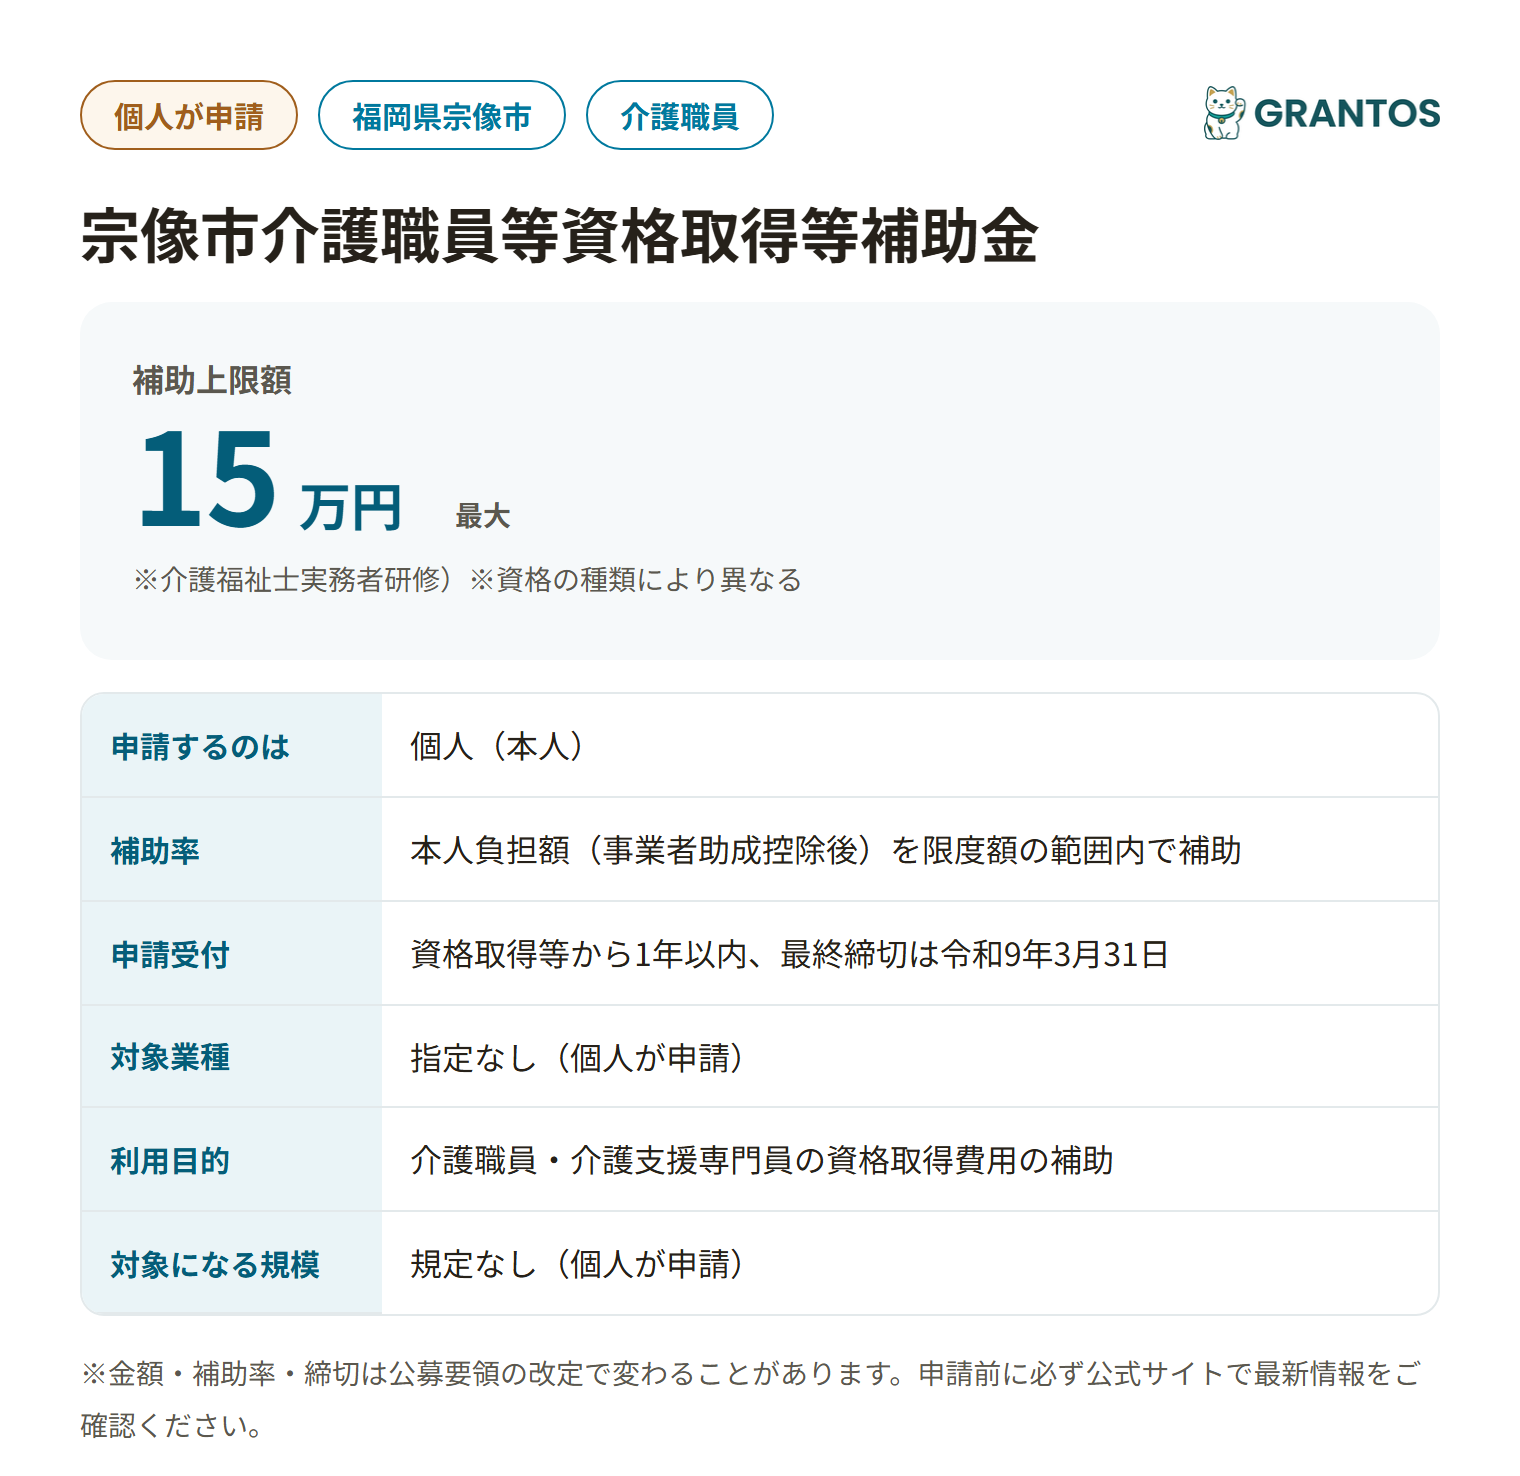Image resolution: width=1520 pixels, height=1476 pixels.
Task: Click the title 宗像市介護職員等資格取得等補助金
Action: (x=560, y=236)
